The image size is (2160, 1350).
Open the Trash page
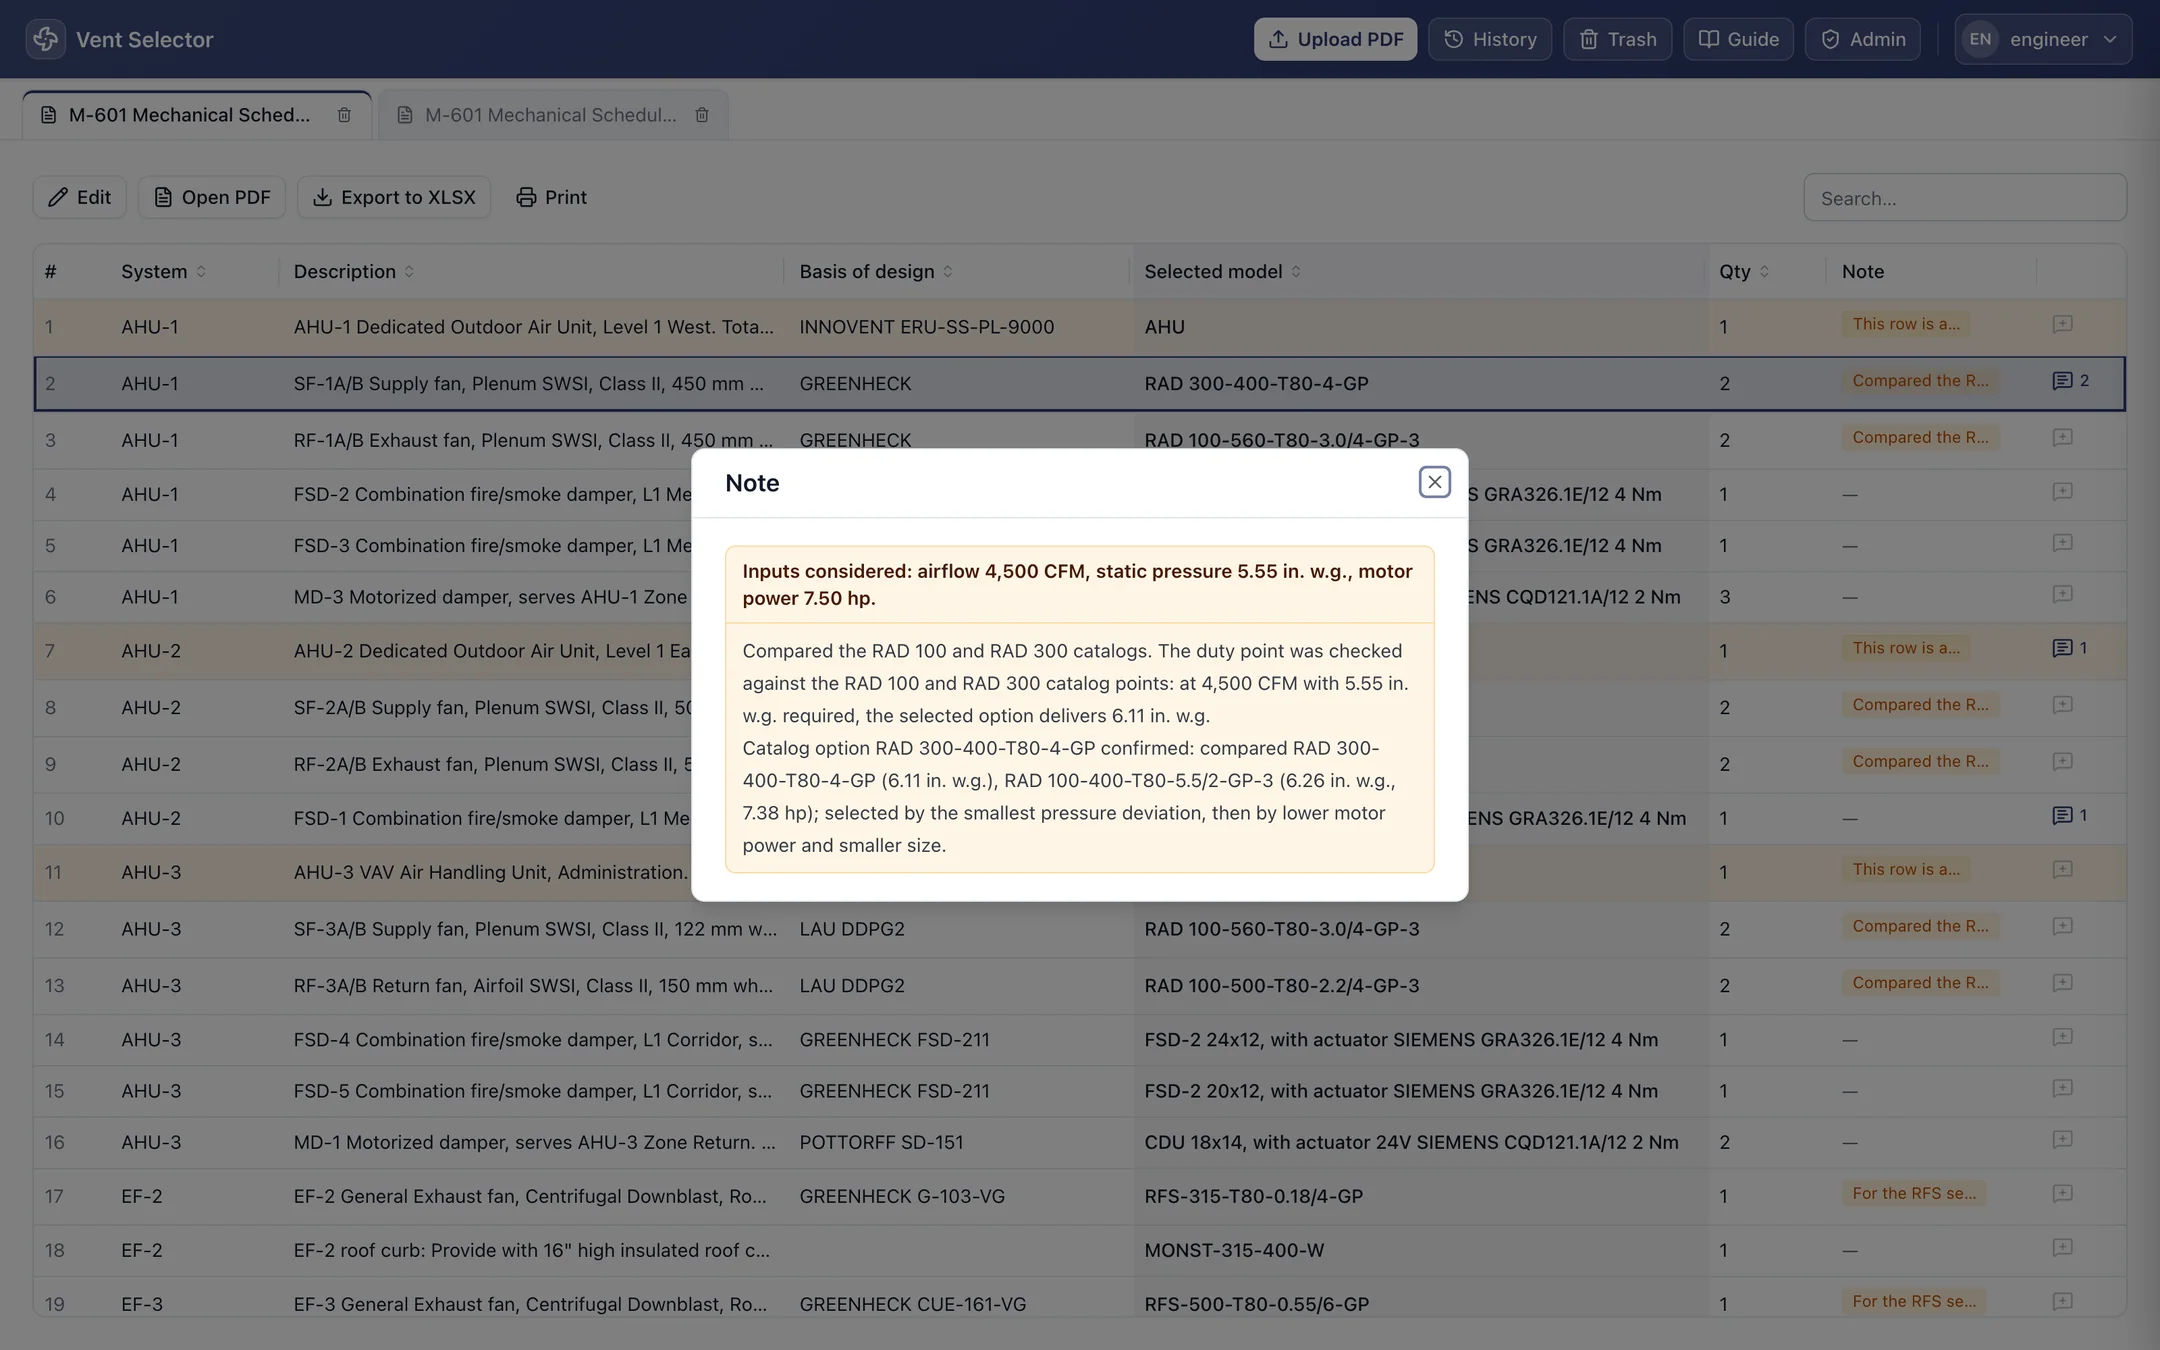[1617, 39]
